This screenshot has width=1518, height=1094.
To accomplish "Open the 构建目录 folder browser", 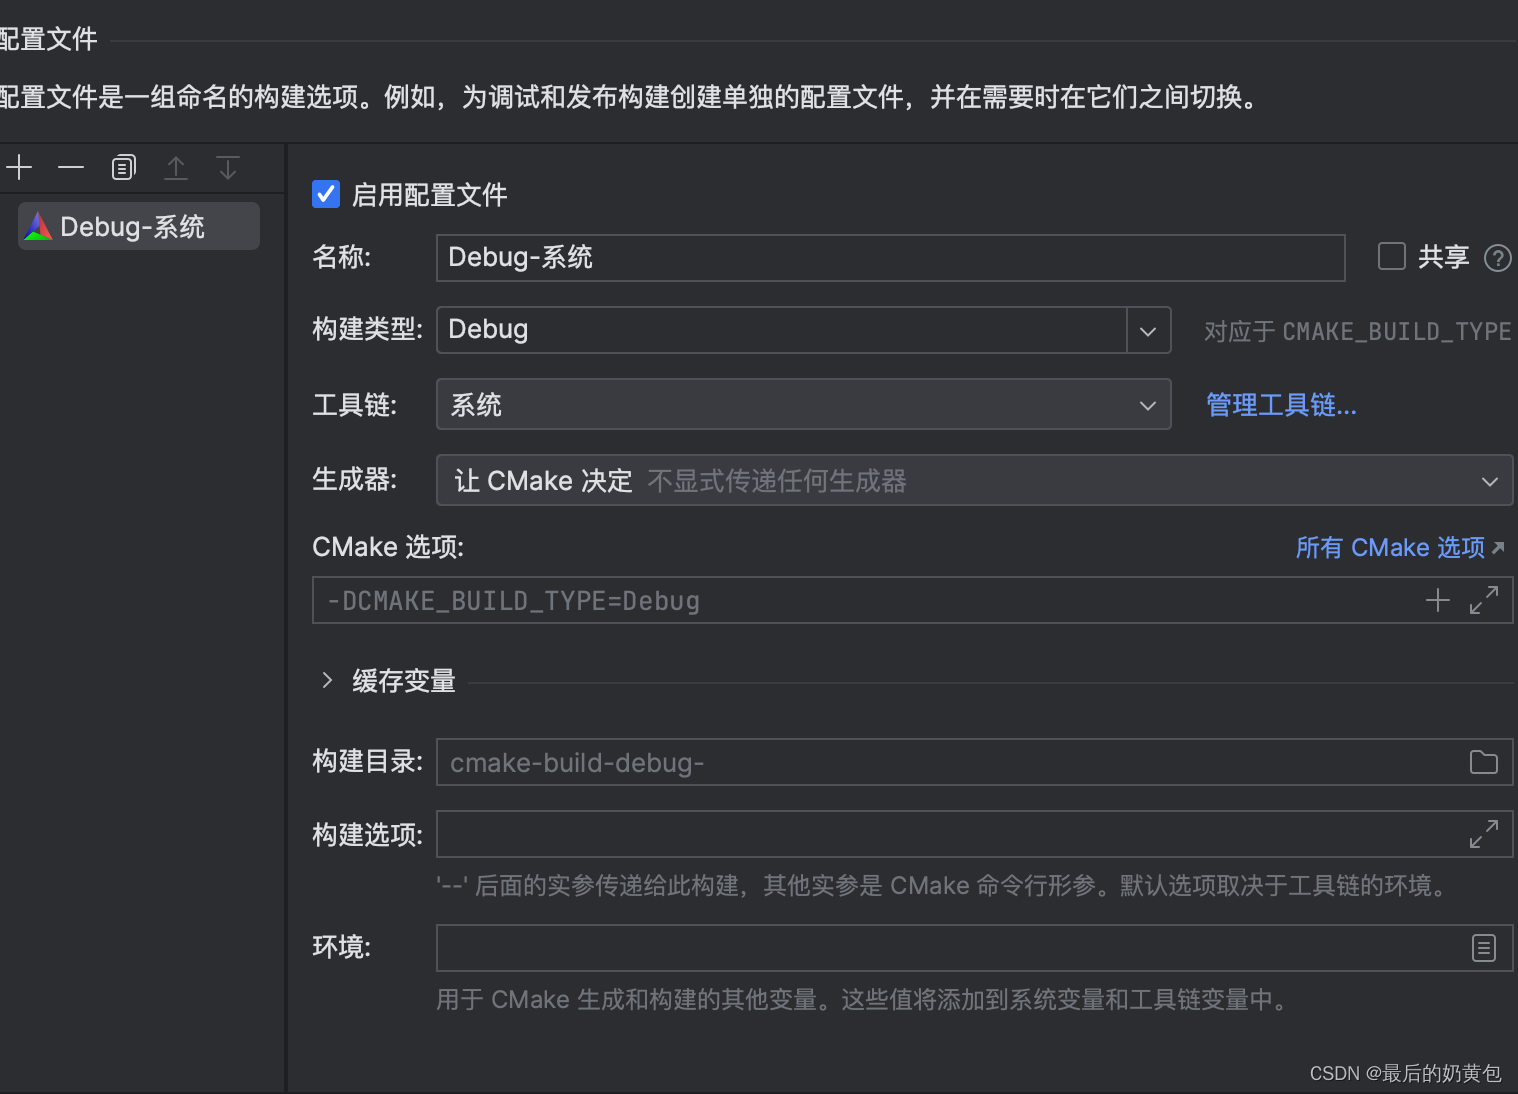I will click(x=1484, y=762).
